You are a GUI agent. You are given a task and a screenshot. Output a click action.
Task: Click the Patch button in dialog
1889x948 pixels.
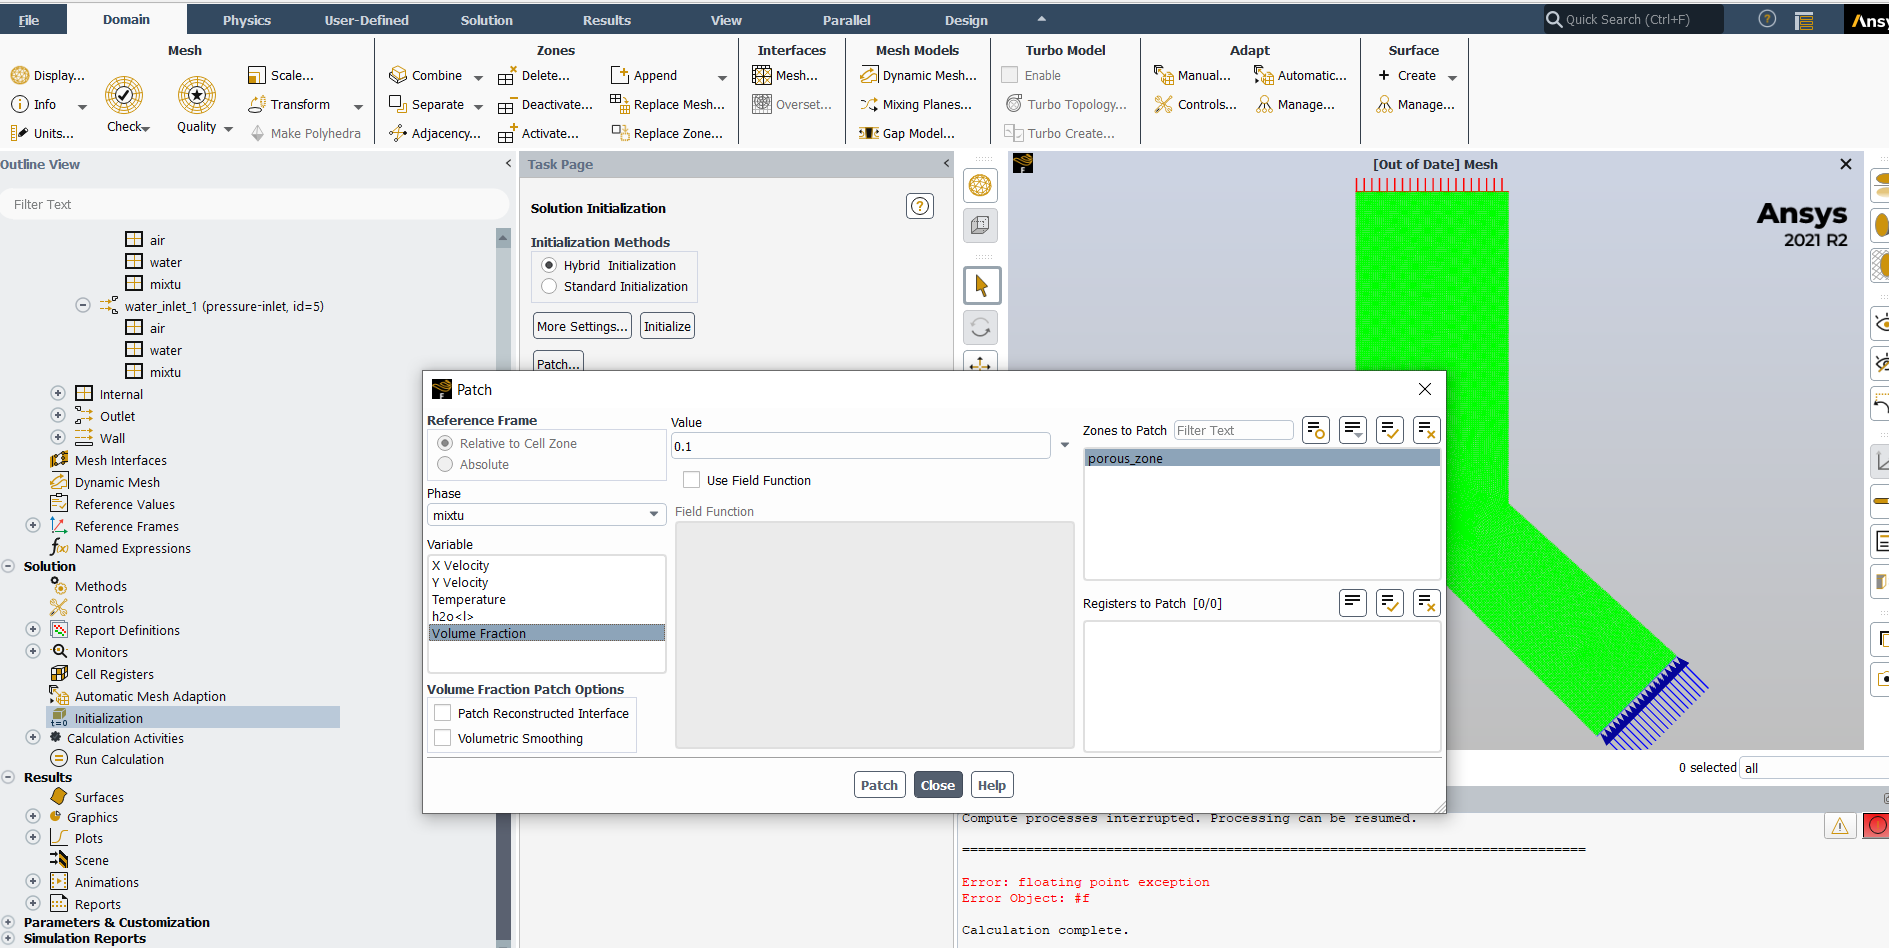pyautogui.click(x=879, y=785)
